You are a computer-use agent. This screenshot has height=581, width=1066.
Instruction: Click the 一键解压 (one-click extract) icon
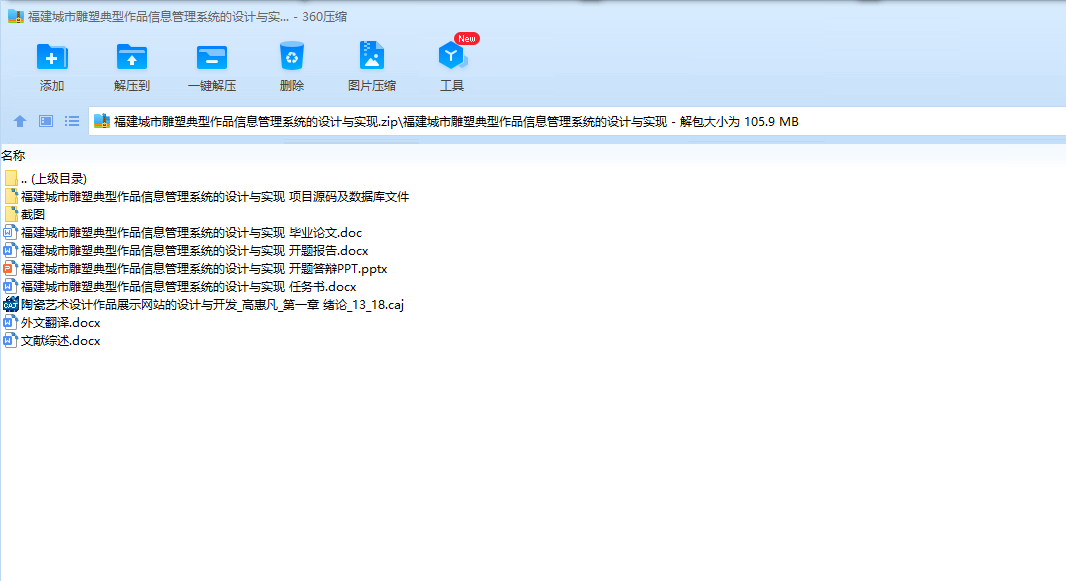click(212, 57)
